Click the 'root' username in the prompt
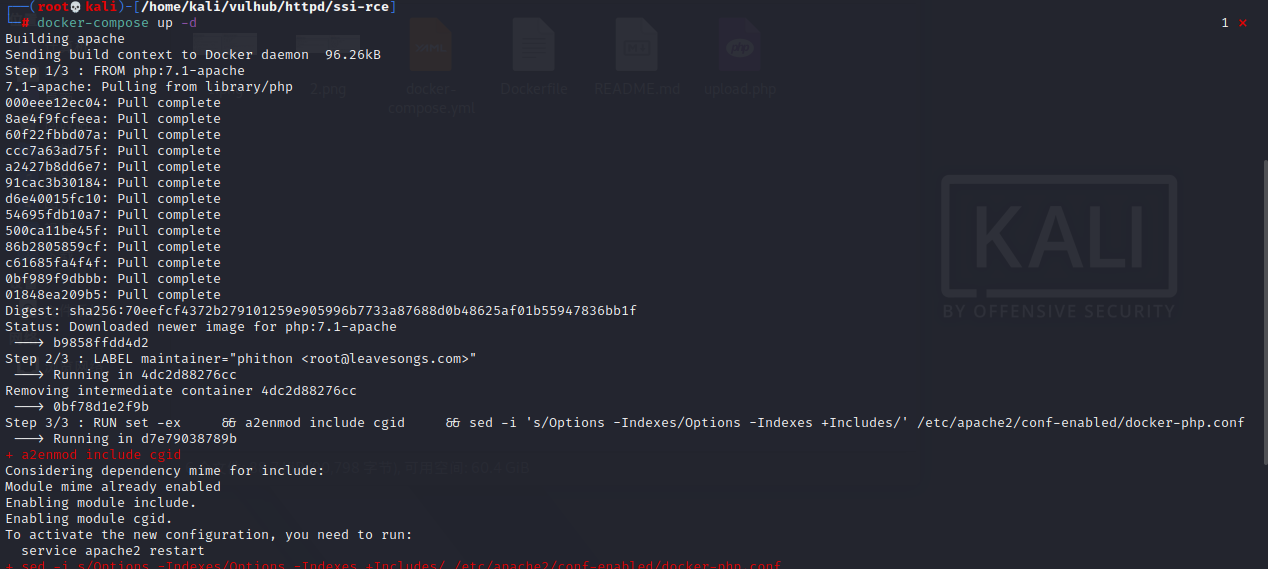This screenshot has height=569, width=1268. (53, 7)
